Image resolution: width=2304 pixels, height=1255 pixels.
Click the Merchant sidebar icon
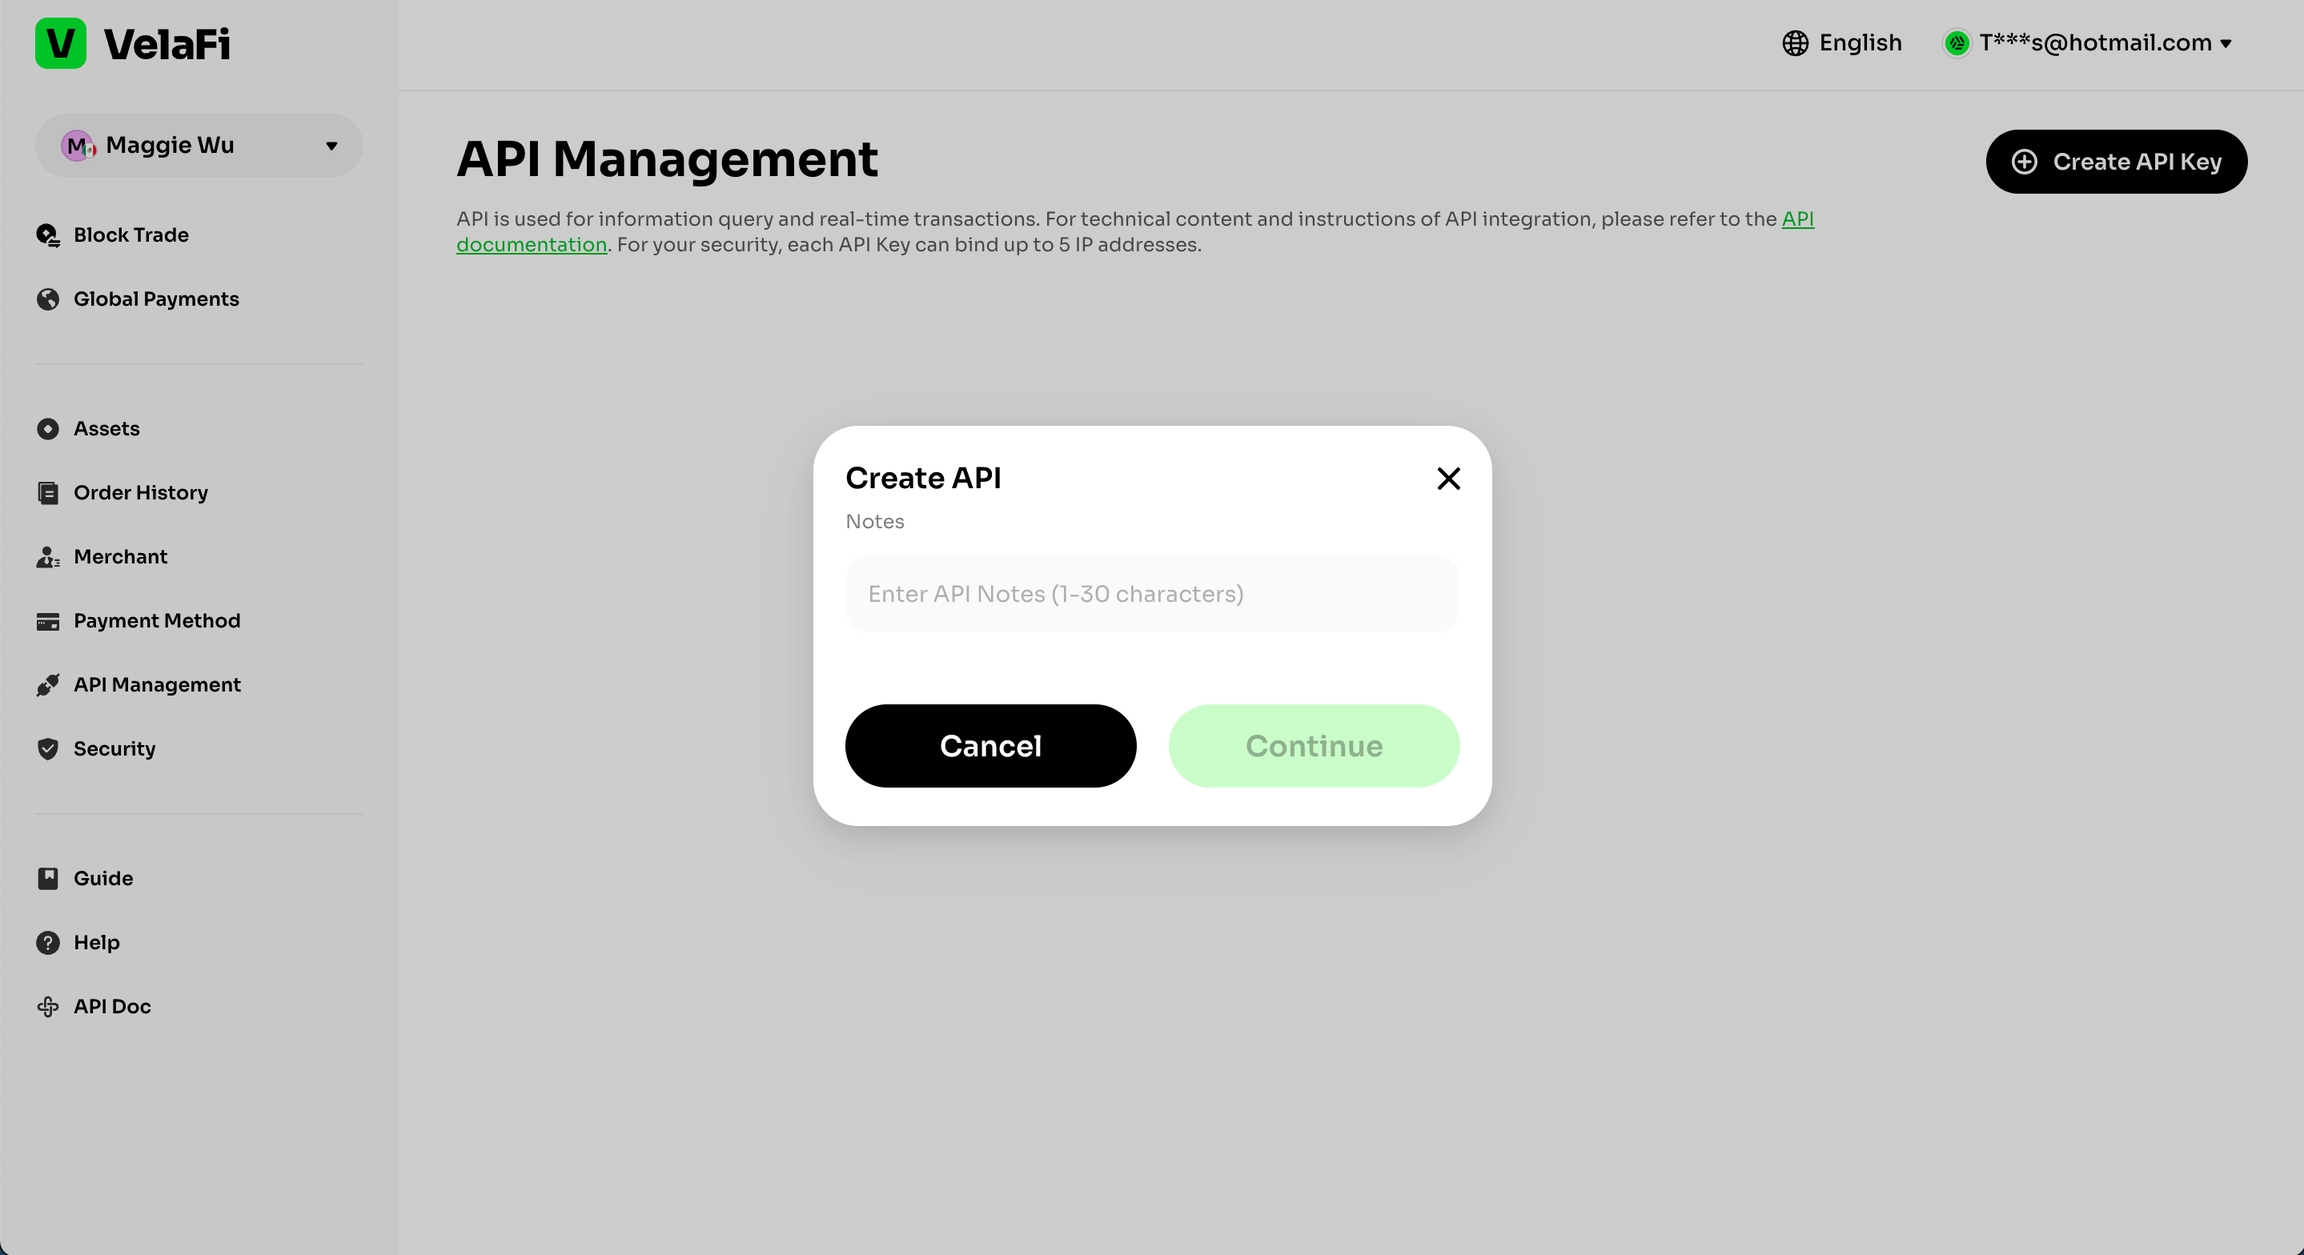47,557
